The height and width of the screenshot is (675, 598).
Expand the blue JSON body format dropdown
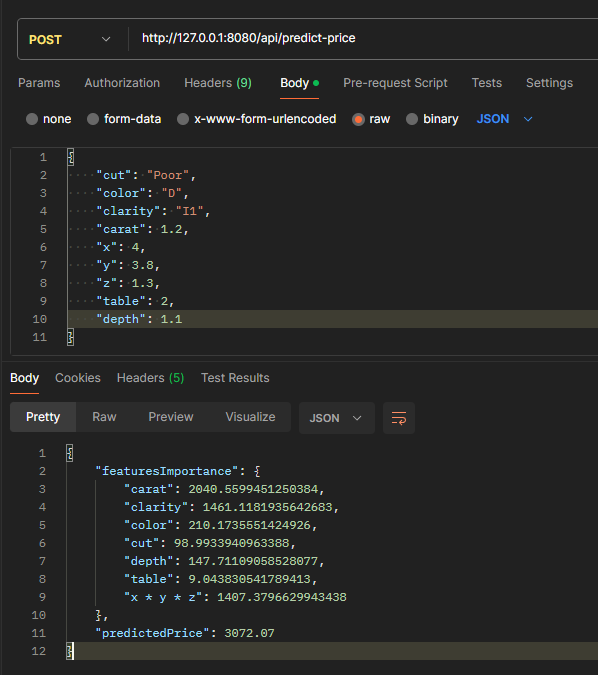(x=505, y=119)
